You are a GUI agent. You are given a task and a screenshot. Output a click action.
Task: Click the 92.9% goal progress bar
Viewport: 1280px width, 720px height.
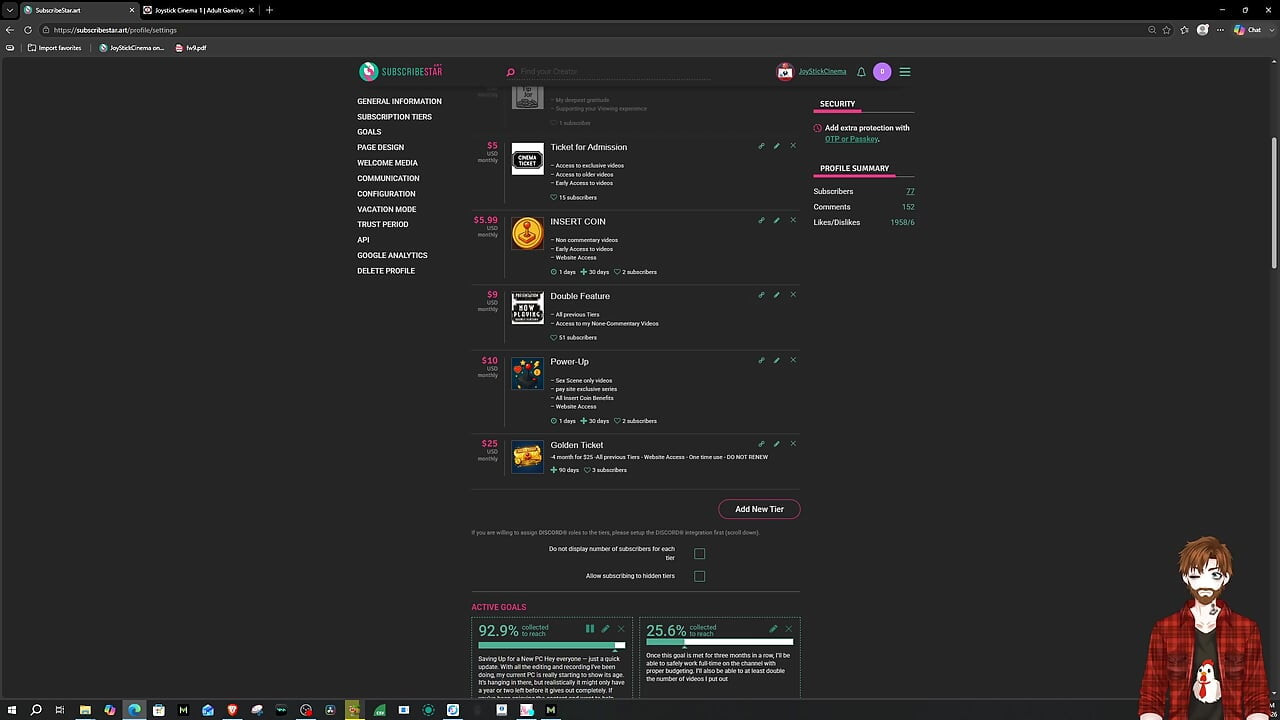[x=552, y=645]
